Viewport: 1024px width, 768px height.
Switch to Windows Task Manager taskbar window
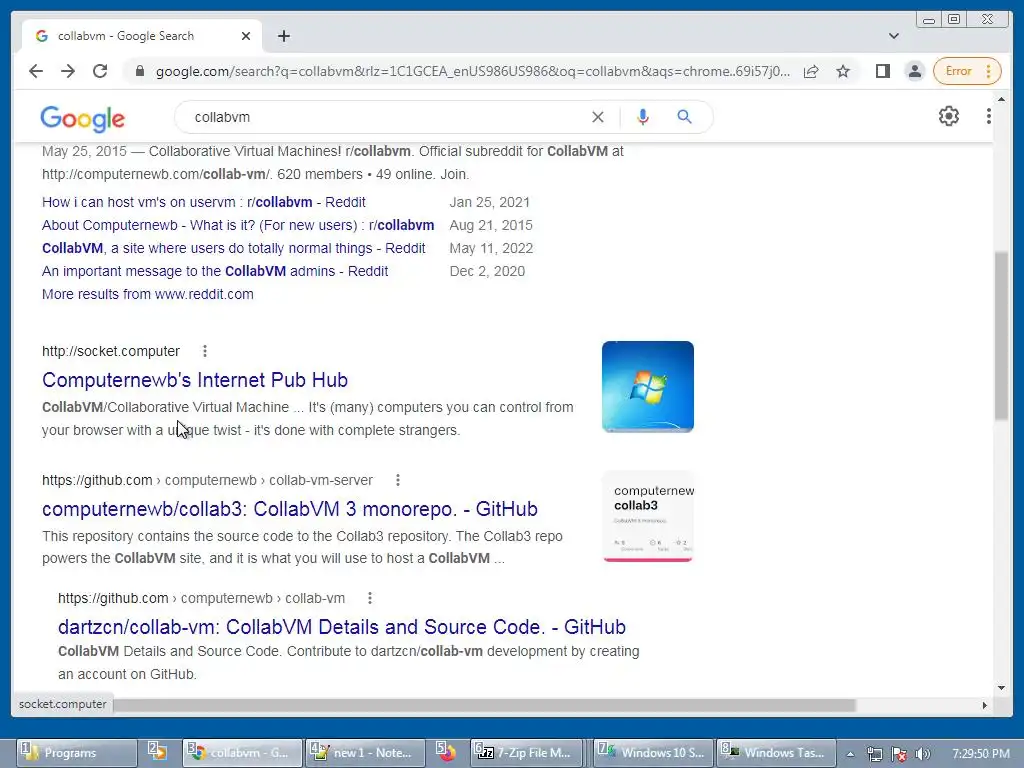(776, 753)
